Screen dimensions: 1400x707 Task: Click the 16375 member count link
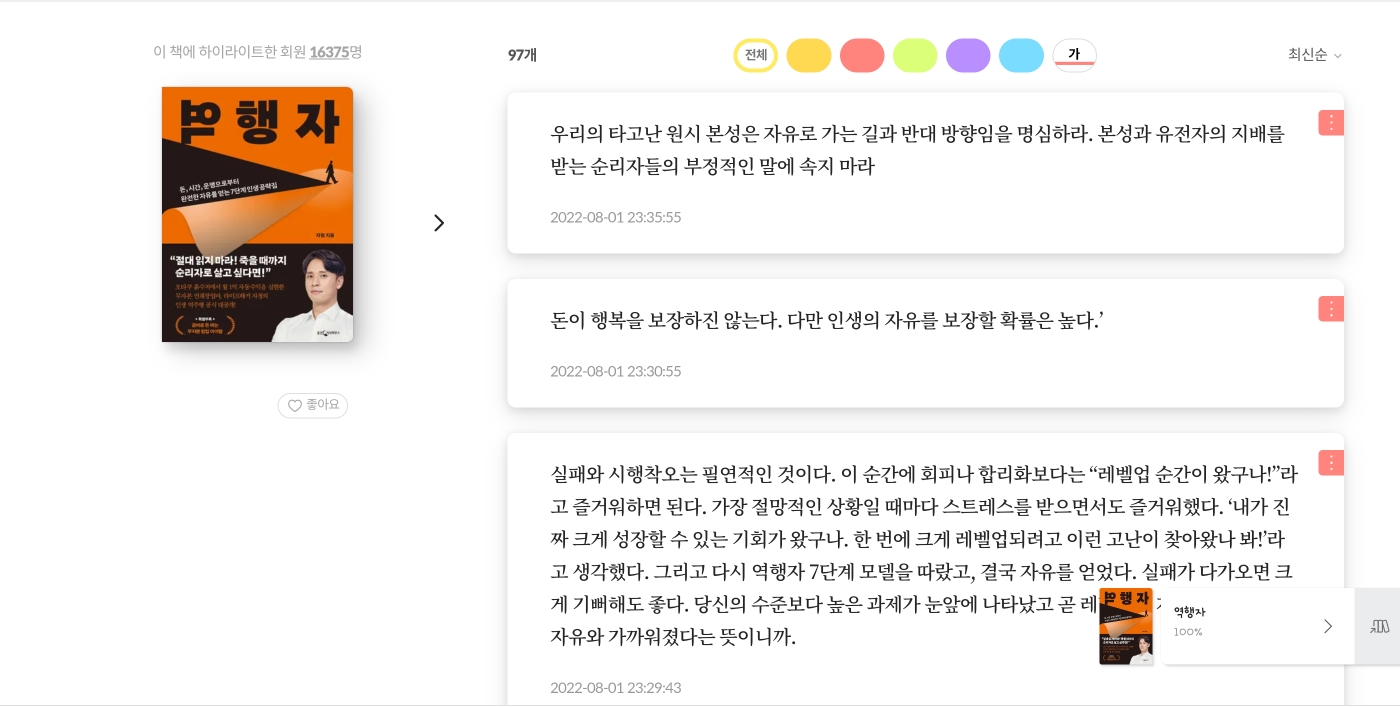329,52
